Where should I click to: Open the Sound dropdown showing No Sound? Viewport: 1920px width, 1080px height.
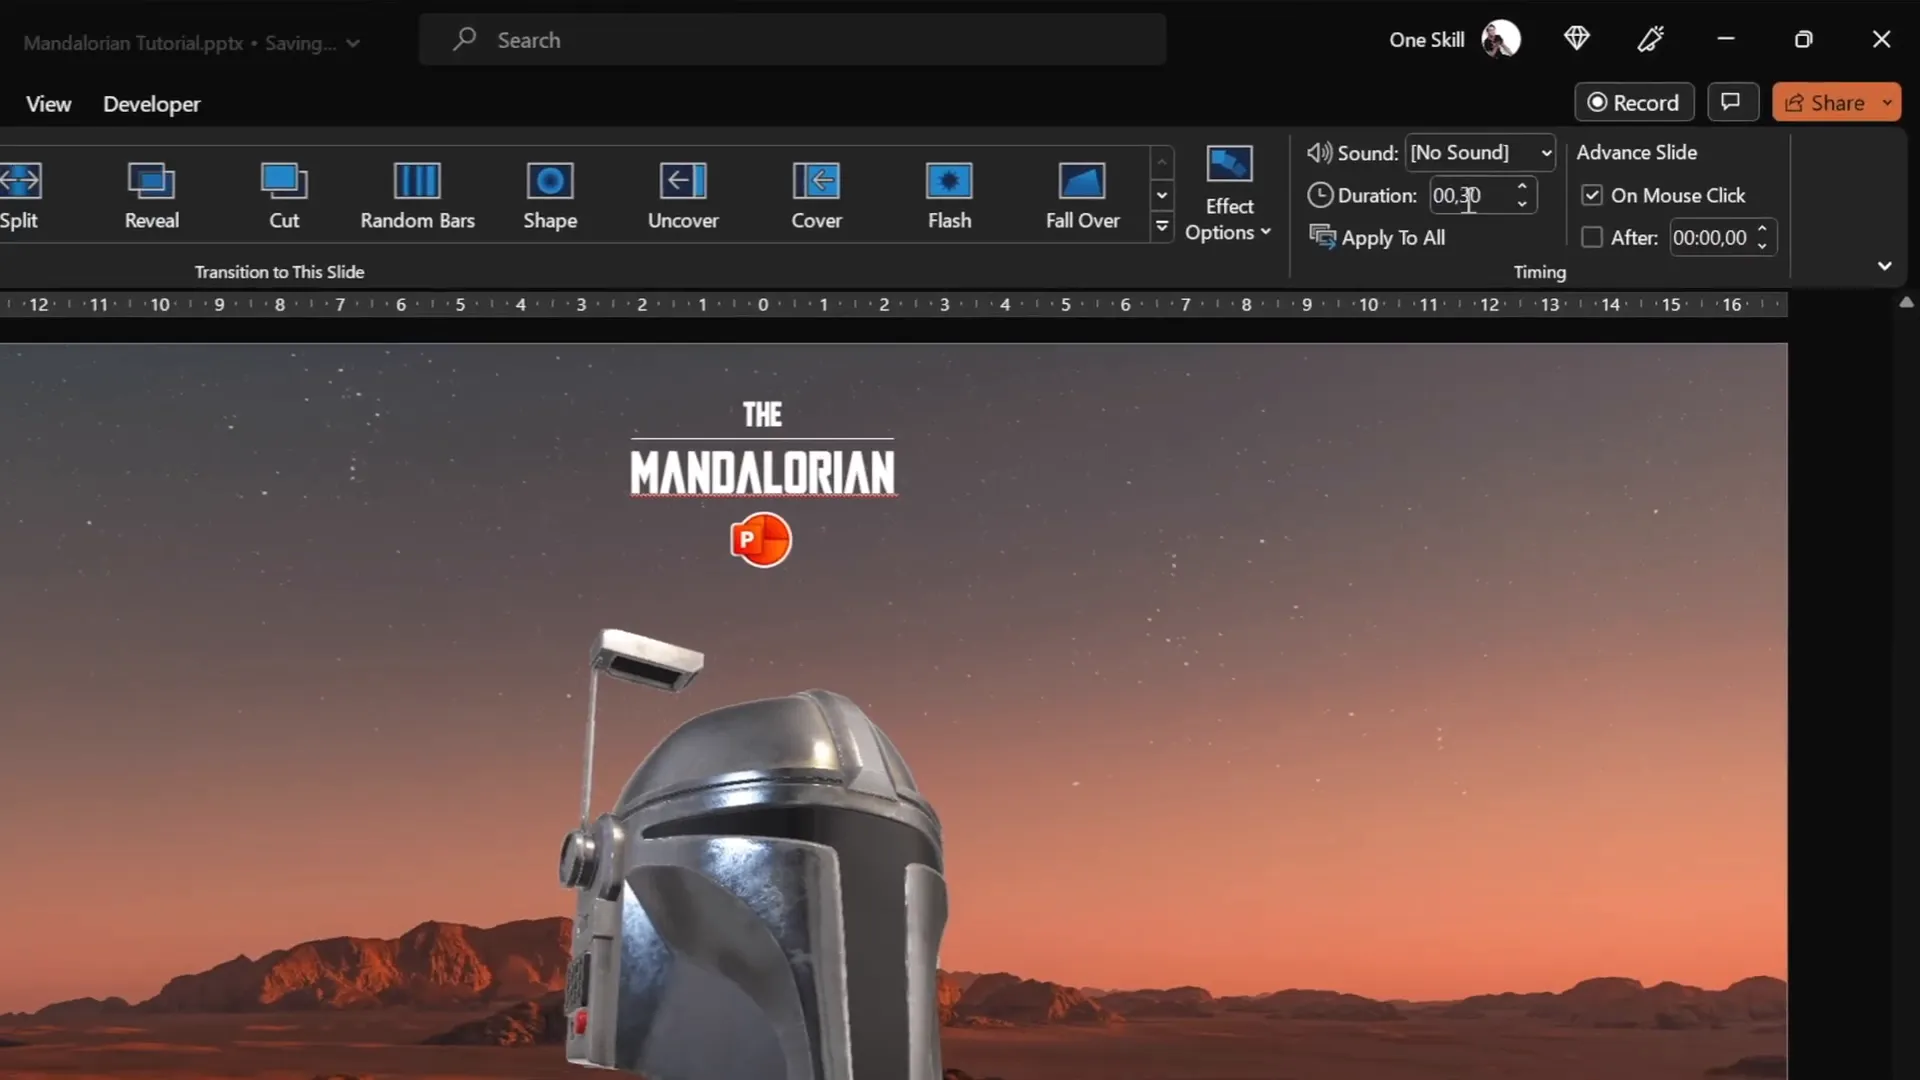click(x=1480, y=153)
